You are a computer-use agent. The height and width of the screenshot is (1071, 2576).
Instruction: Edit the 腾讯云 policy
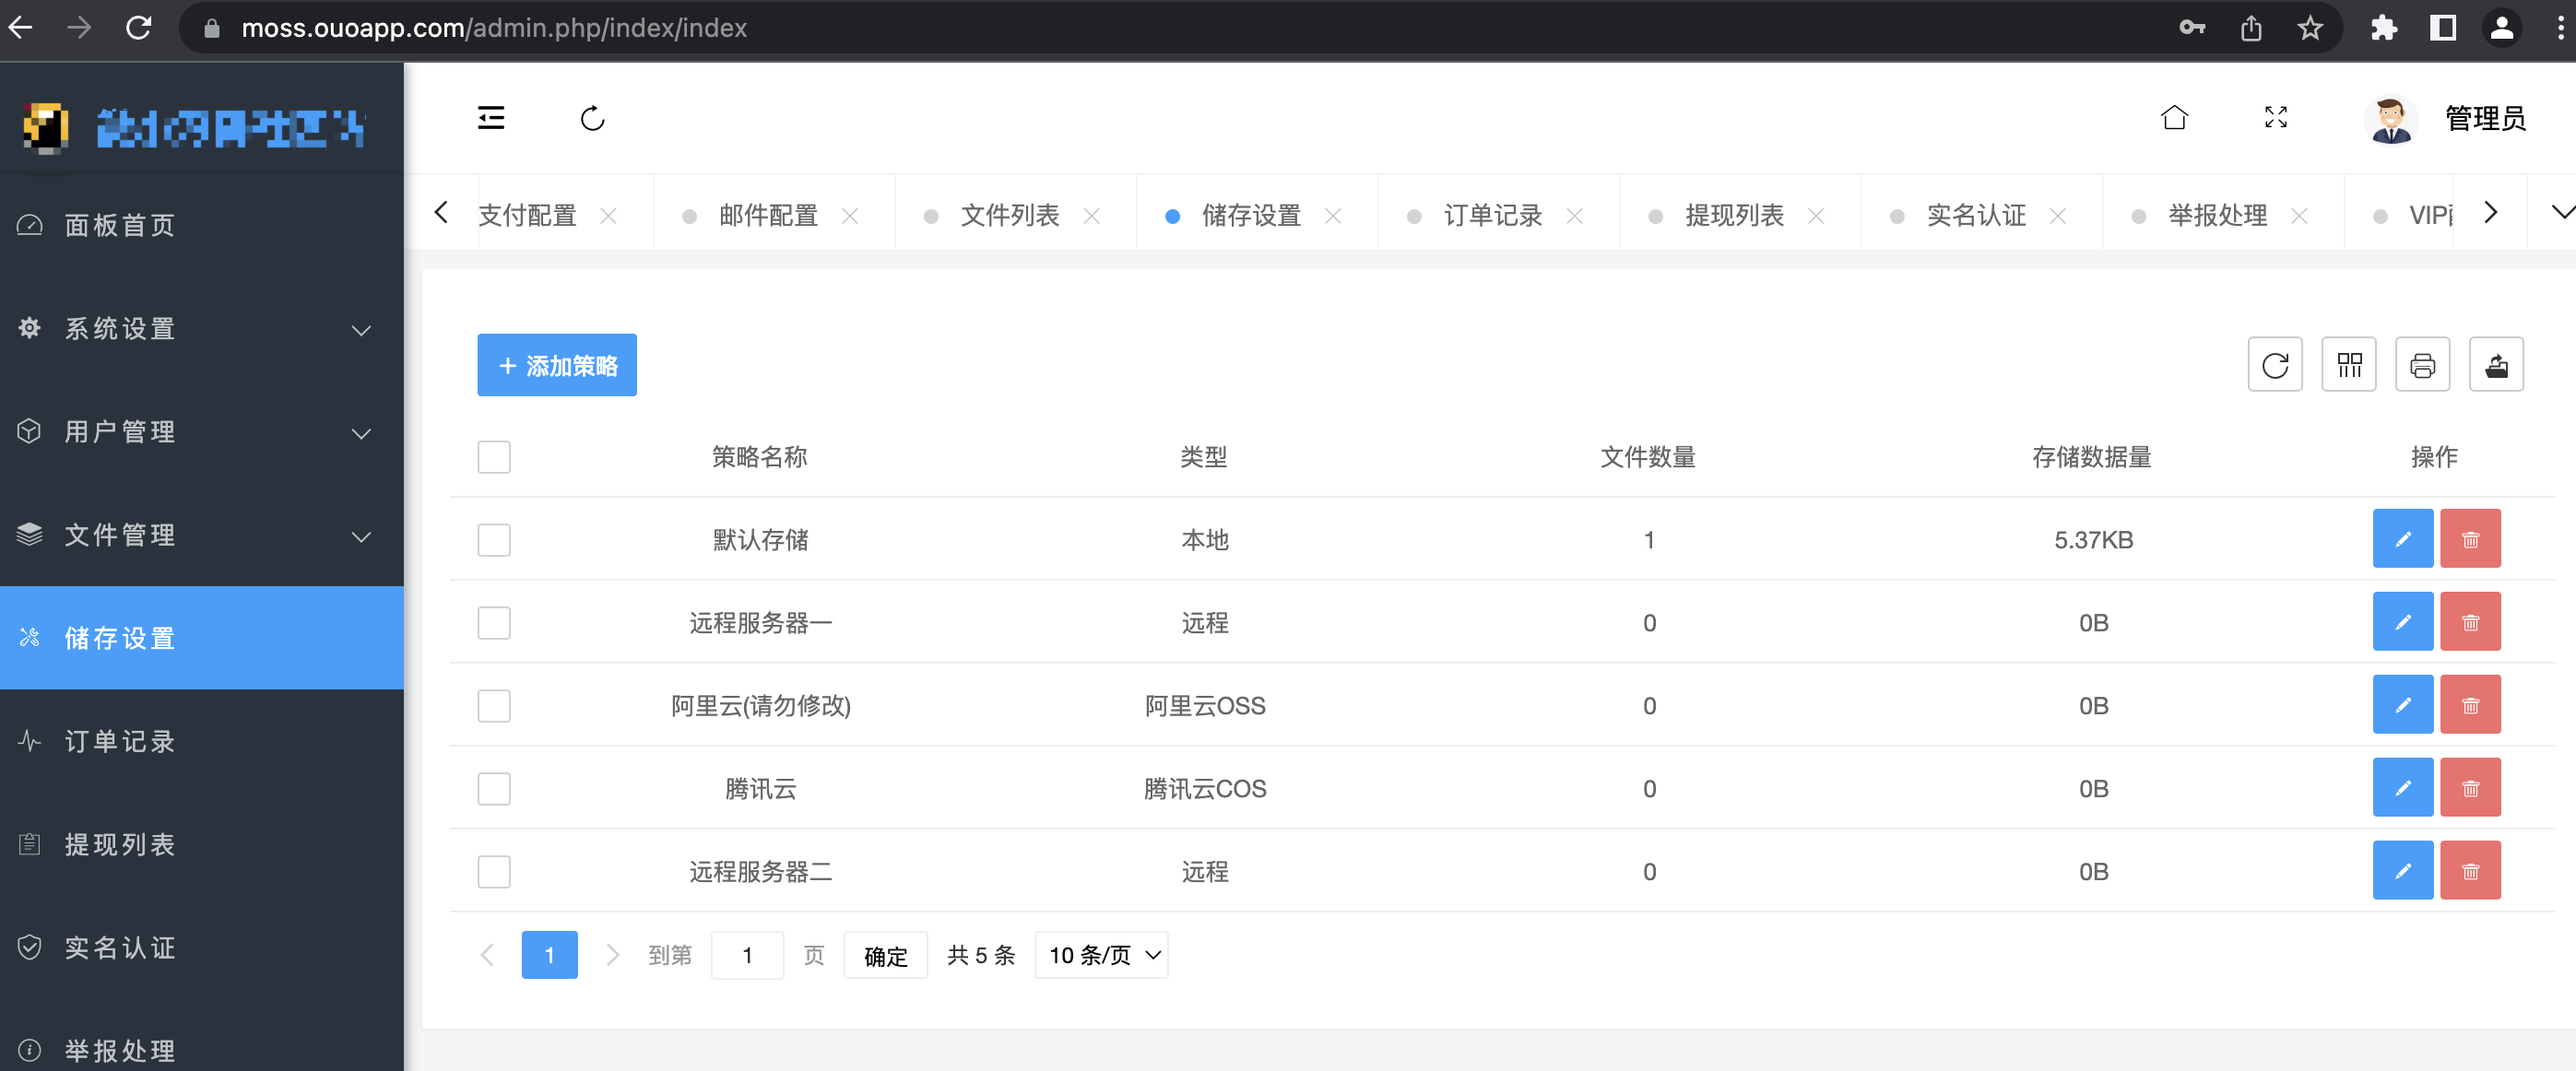[2403, 788]
